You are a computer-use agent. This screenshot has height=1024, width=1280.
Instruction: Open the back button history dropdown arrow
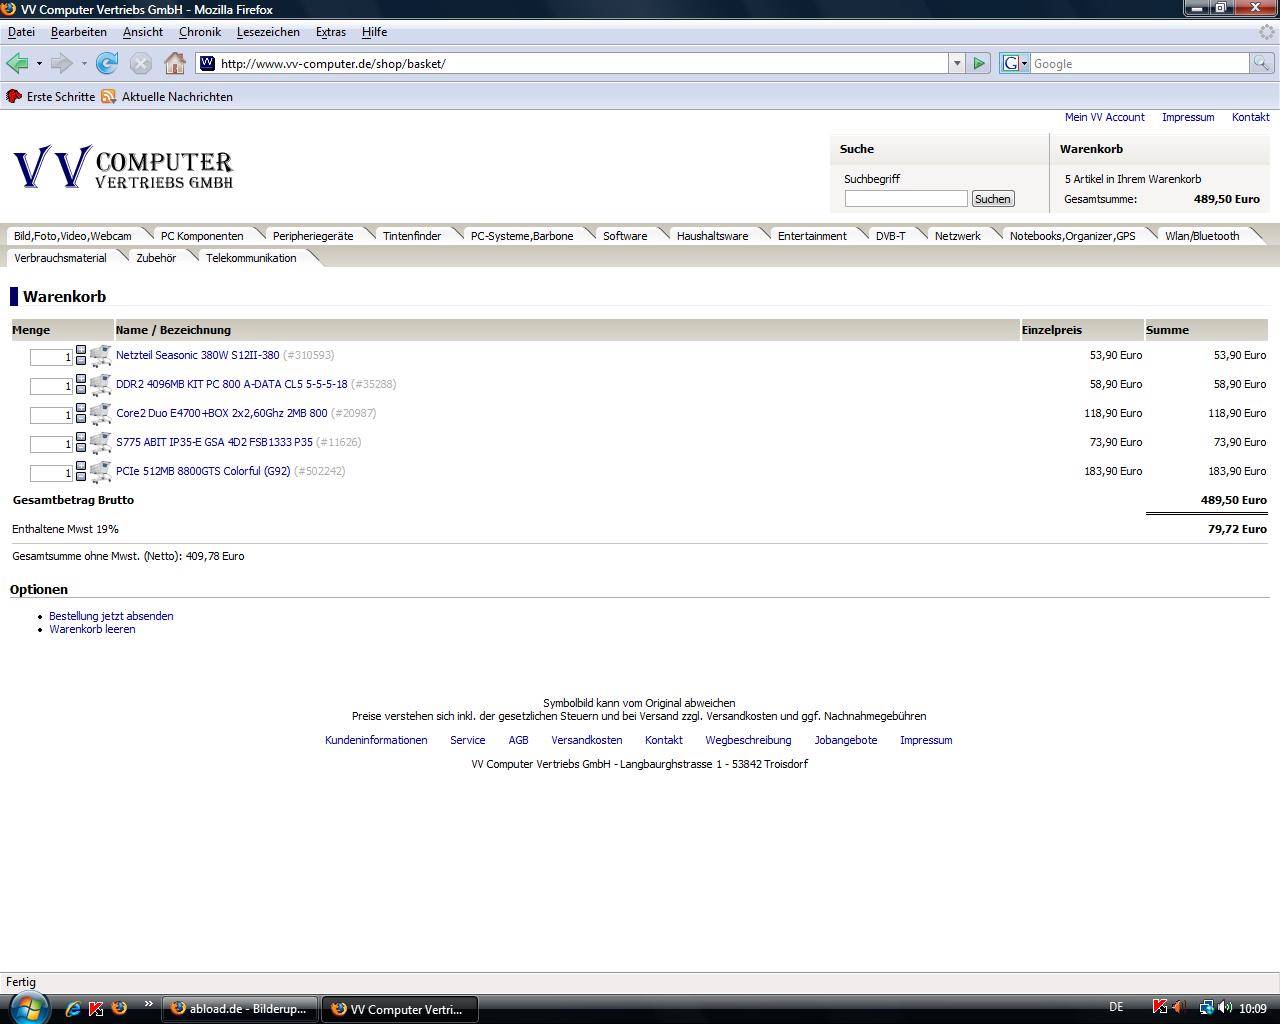pyautogui.click(x=39, y=63)
